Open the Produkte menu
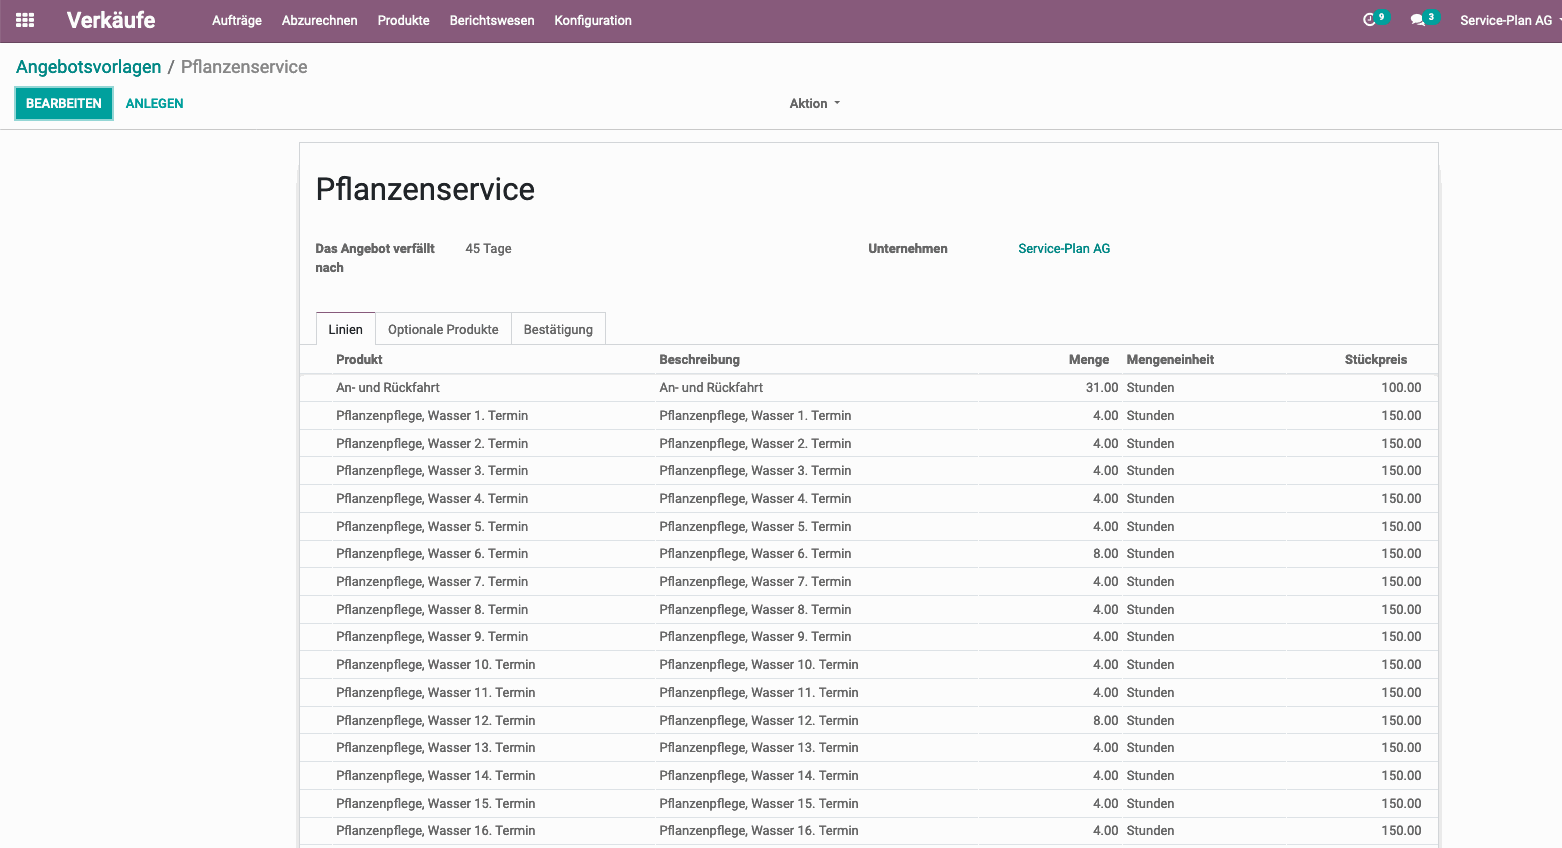1562x848 pixels. [404, 20]
